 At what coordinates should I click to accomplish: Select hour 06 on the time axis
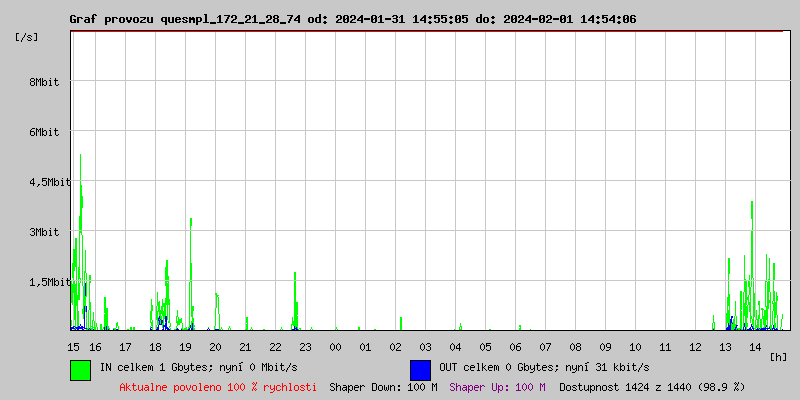[x=515, y=347]
